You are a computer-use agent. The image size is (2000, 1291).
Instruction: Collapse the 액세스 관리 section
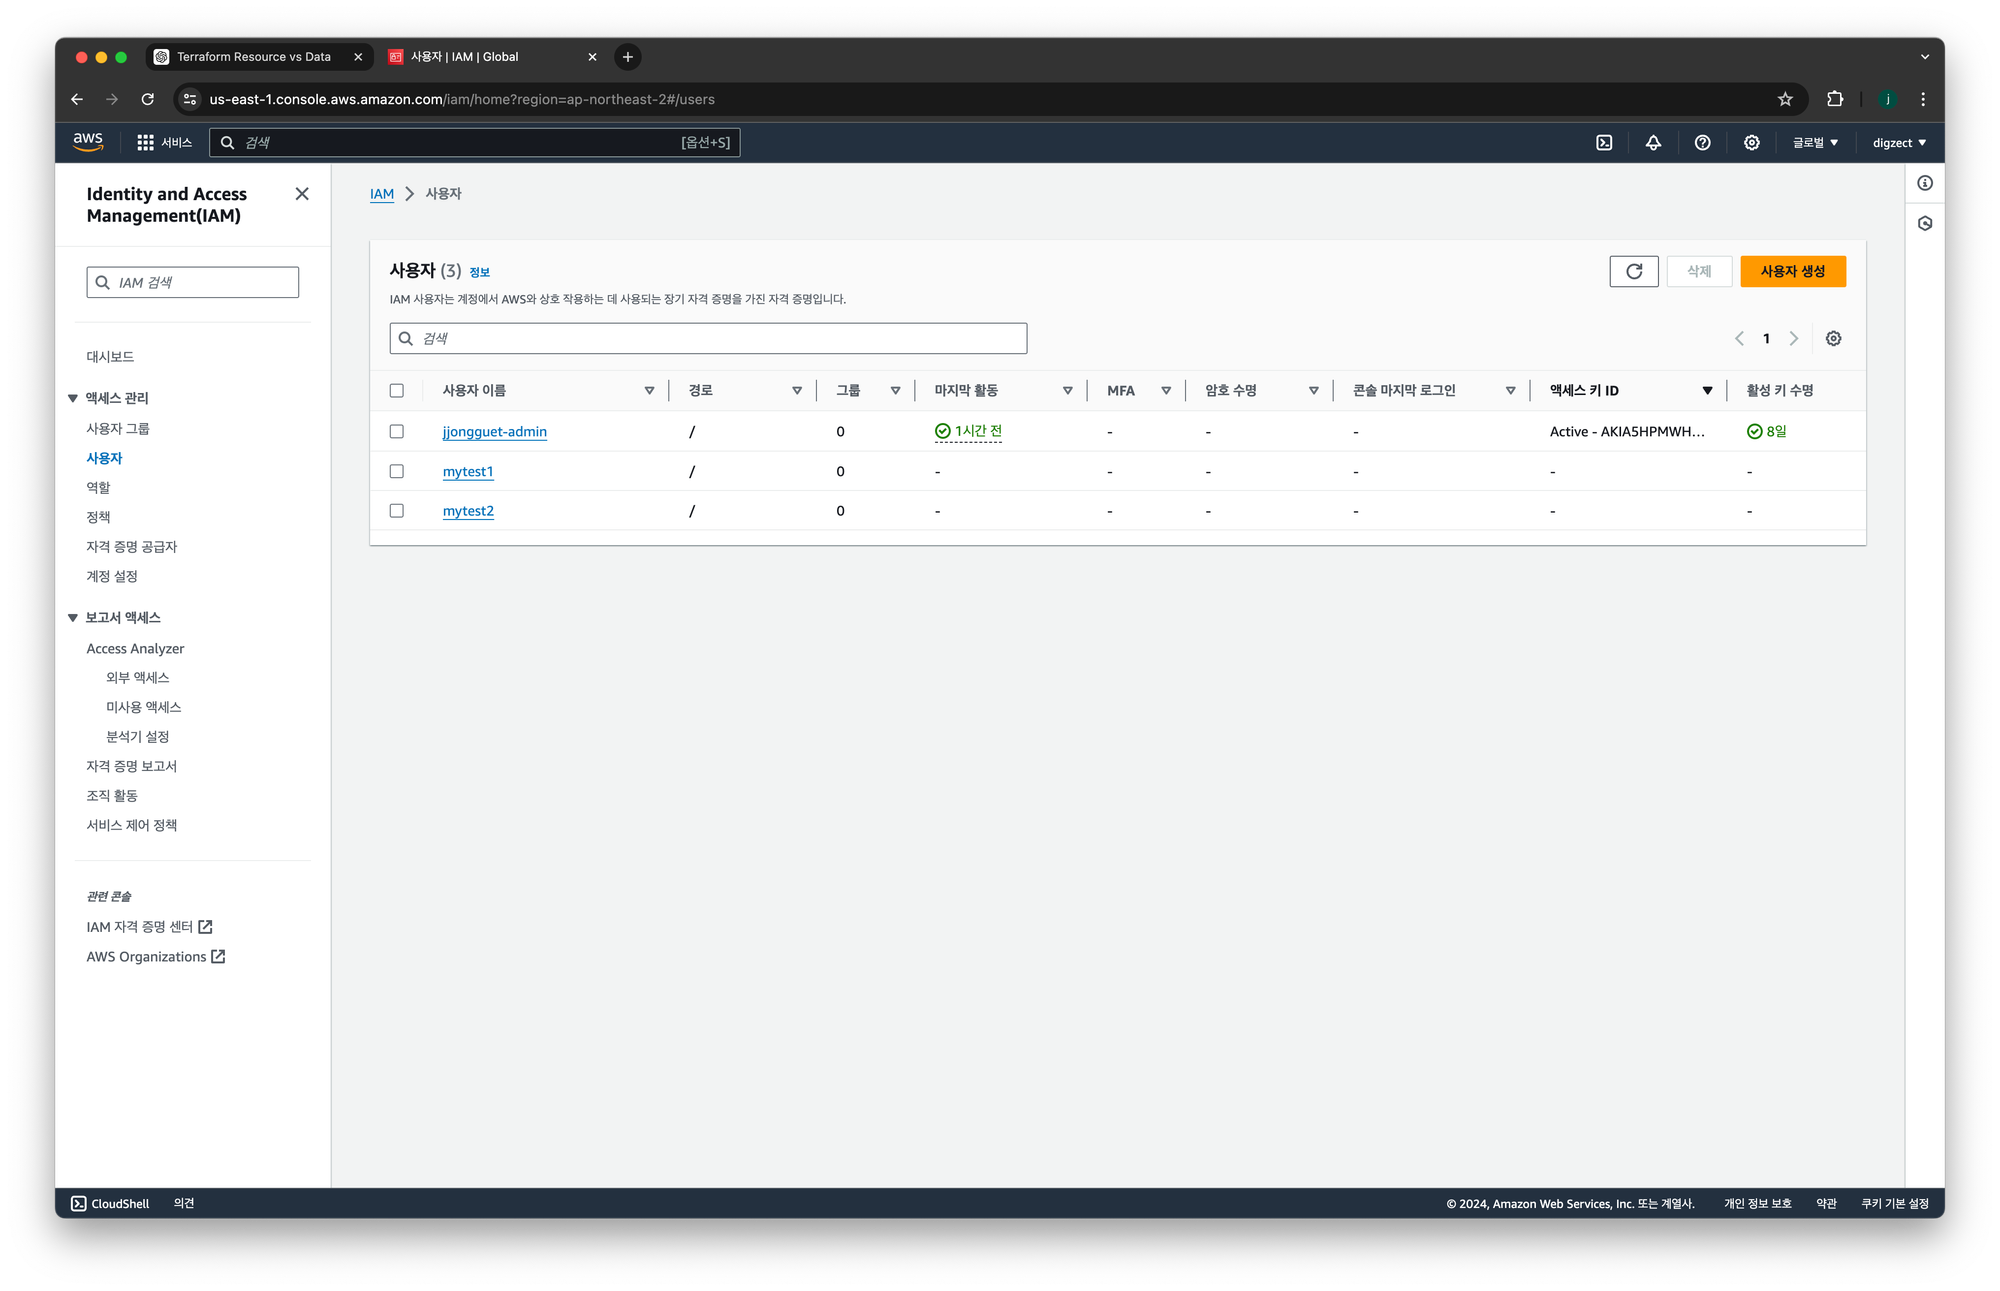73,398
